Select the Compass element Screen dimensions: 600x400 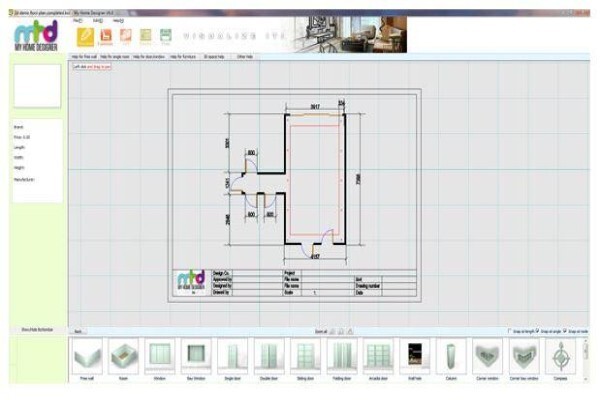coord(561,356)
